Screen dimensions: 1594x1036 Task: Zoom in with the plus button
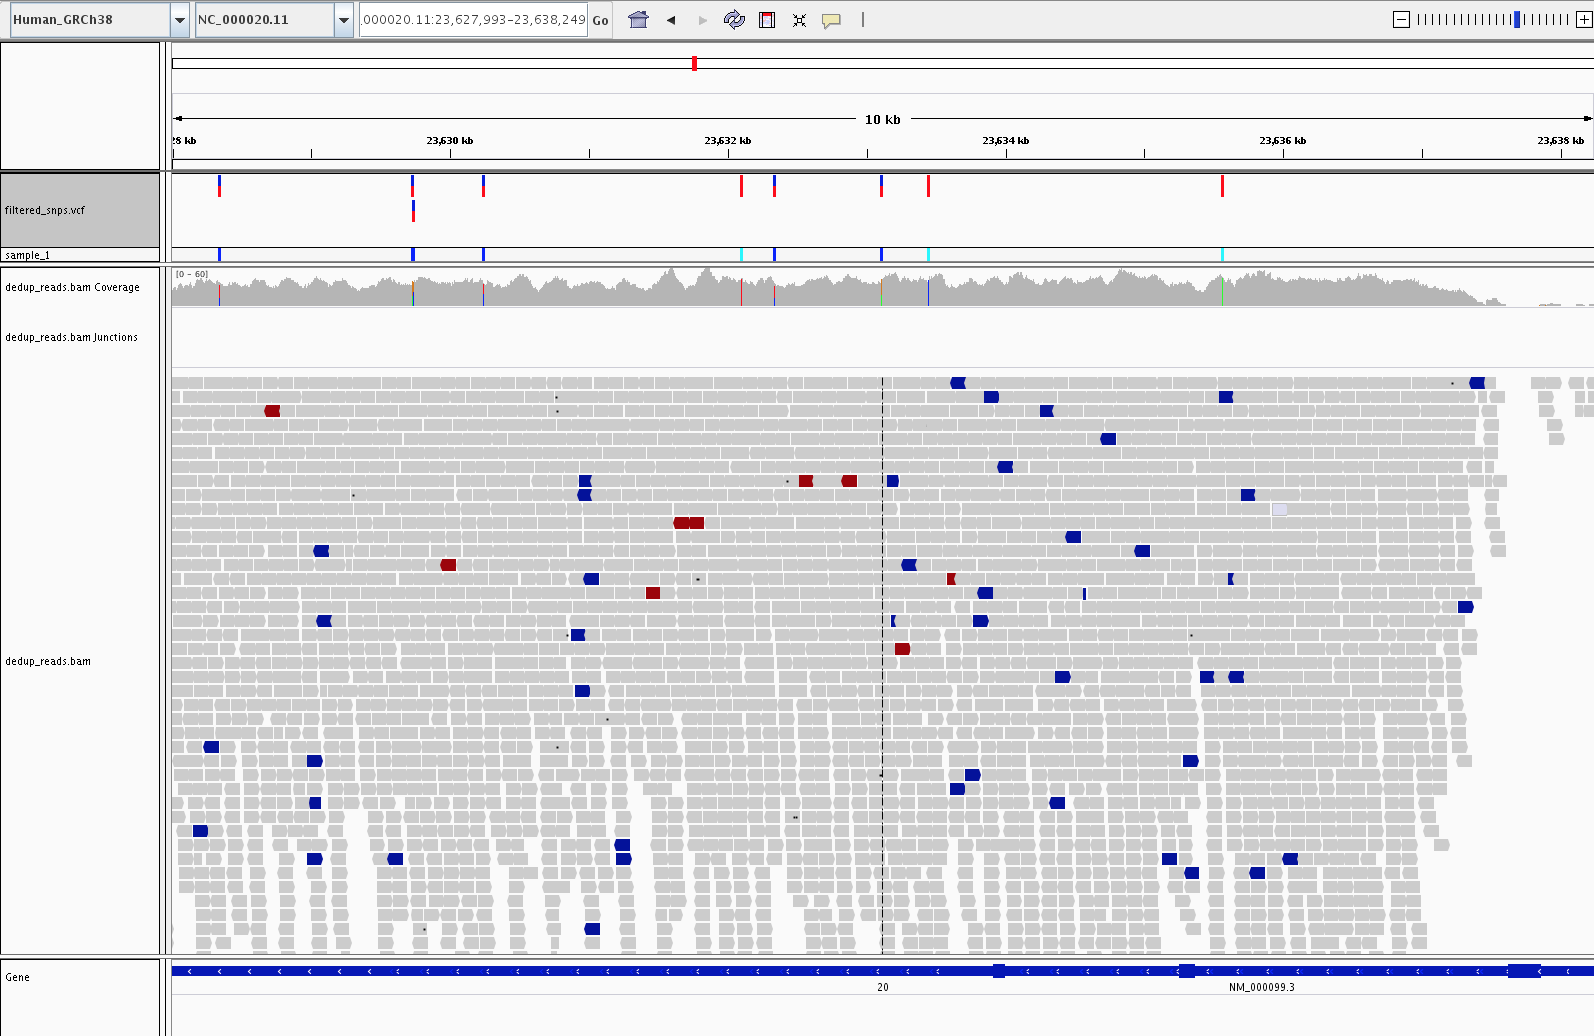coord(1584,20)
